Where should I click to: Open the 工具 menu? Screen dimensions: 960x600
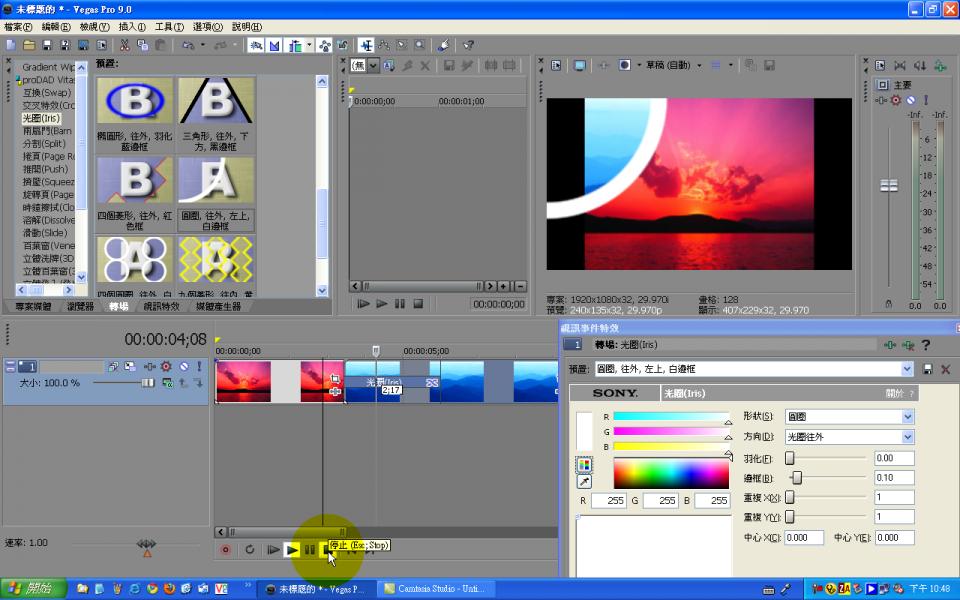pos(168,26)
